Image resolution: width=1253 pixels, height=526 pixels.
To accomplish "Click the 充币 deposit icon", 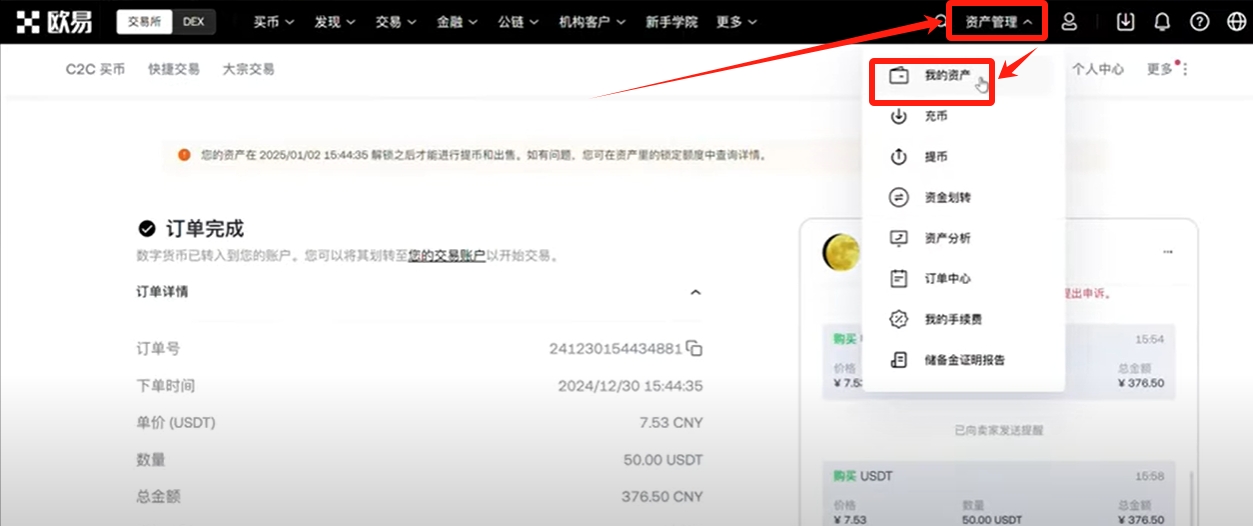I will [899, 117].
